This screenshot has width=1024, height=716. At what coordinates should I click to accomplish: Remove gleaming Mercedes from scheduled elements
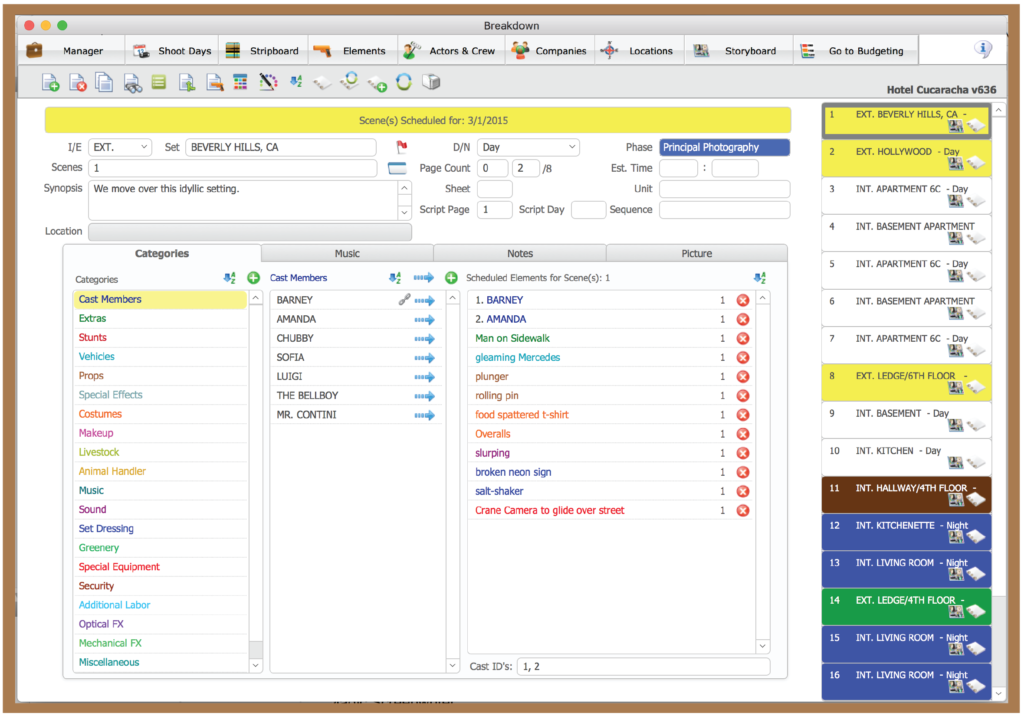743,357
